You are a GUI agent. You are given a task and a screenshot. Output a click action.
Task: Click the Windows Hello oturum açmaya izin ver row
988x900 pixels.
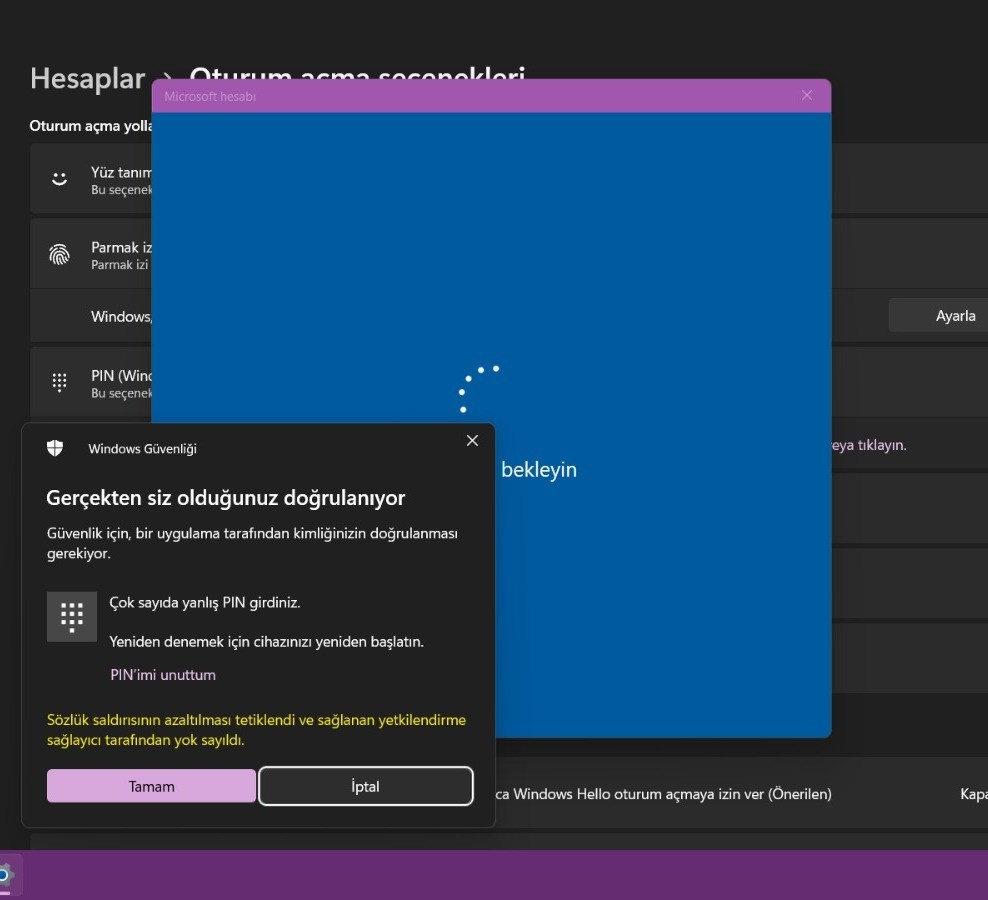(x=742, y=793)
